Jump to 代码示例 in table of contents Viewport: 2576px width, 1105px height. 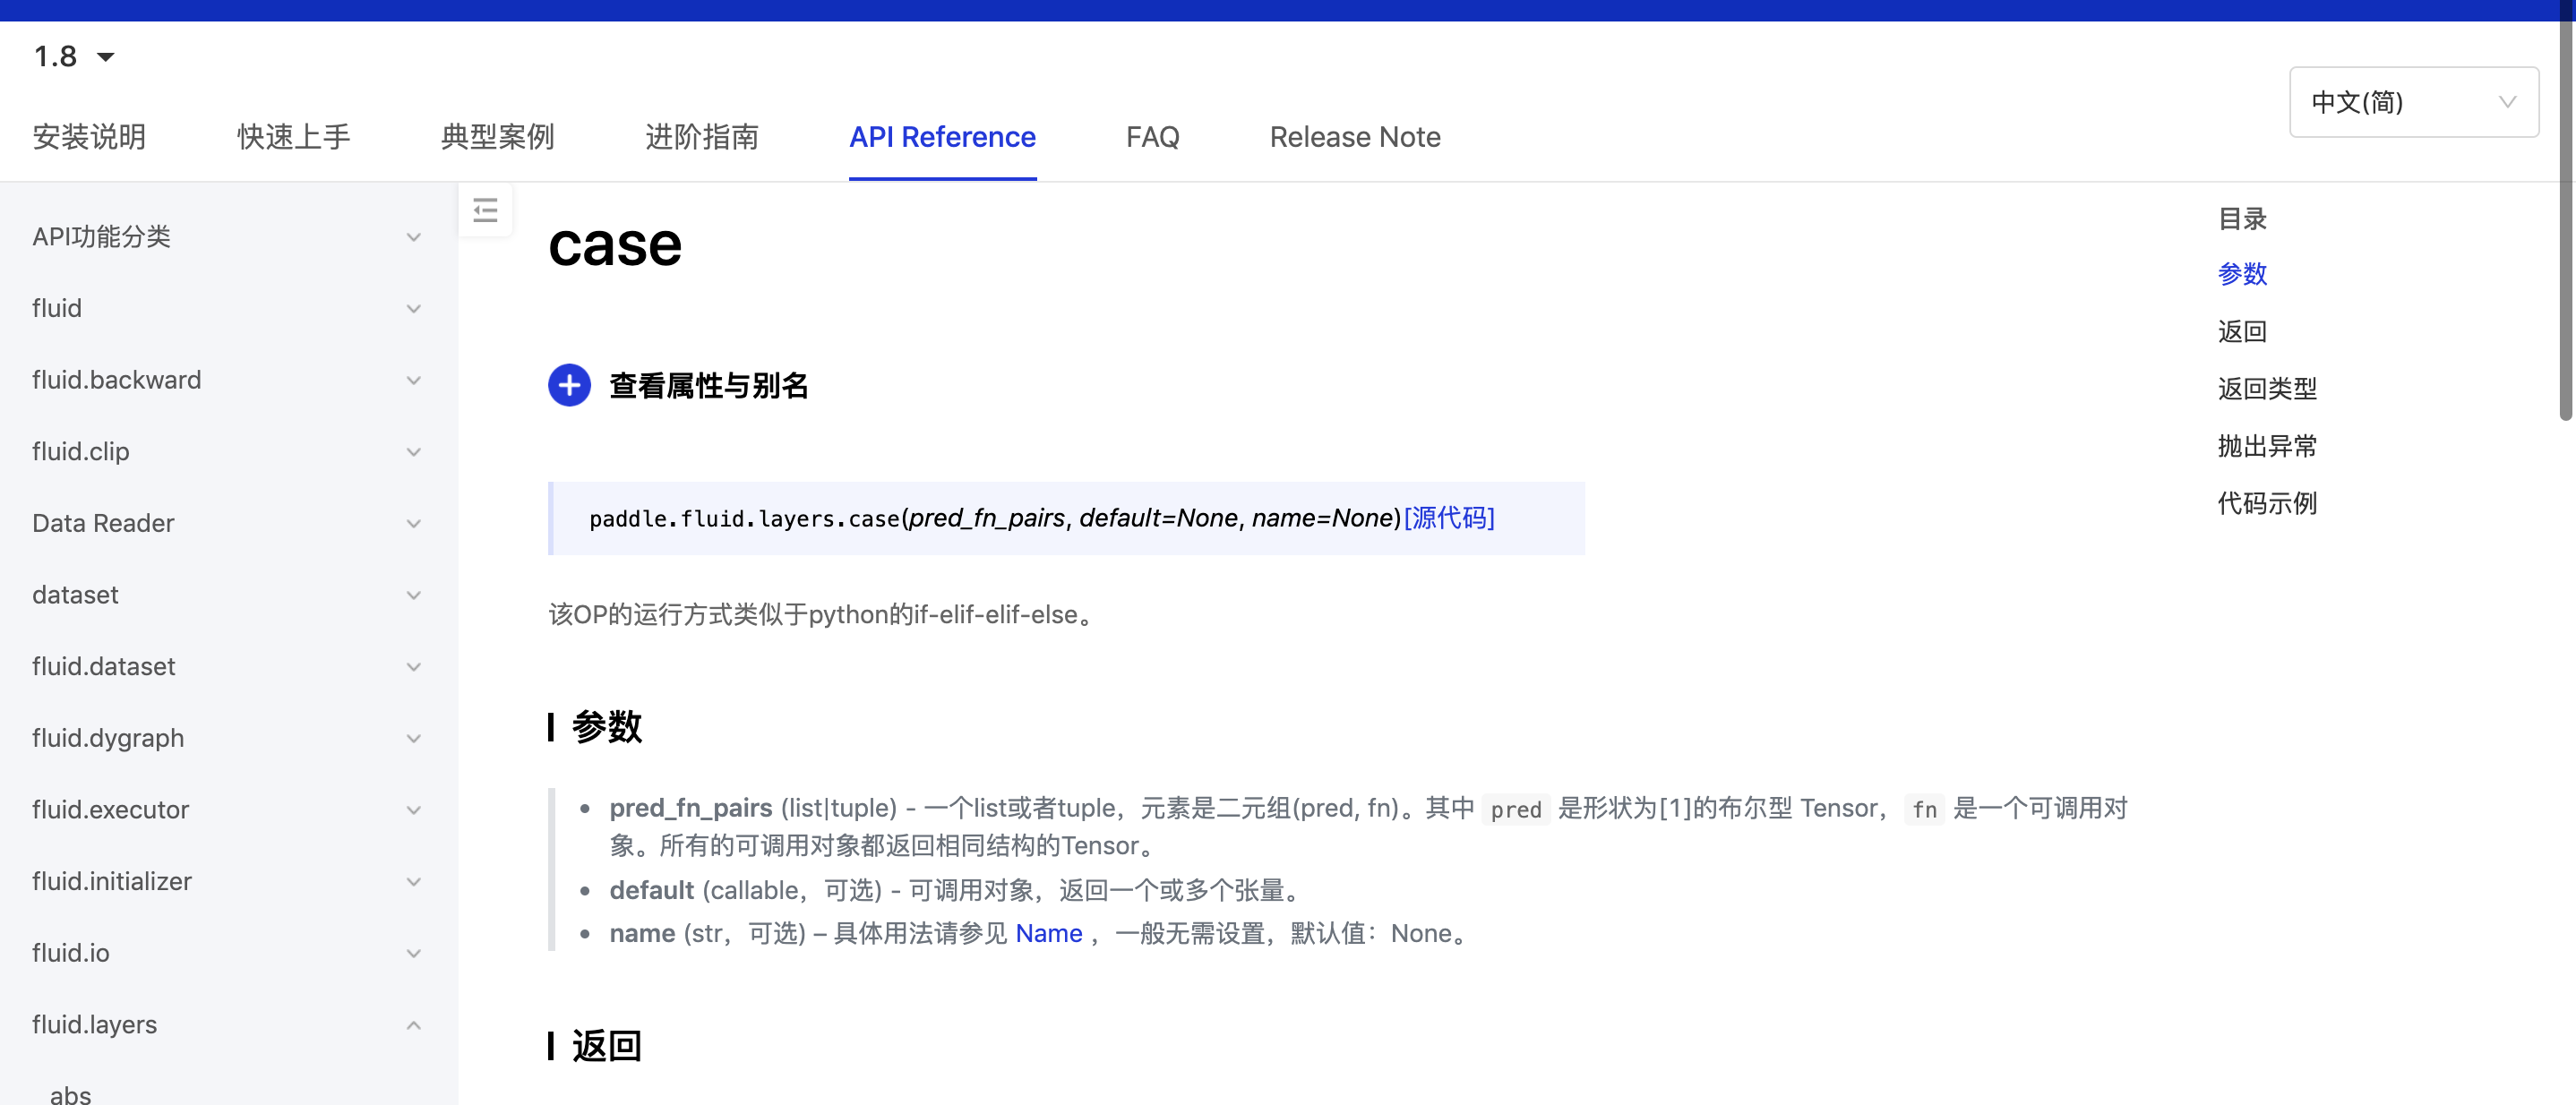(x=2266, y=503)
